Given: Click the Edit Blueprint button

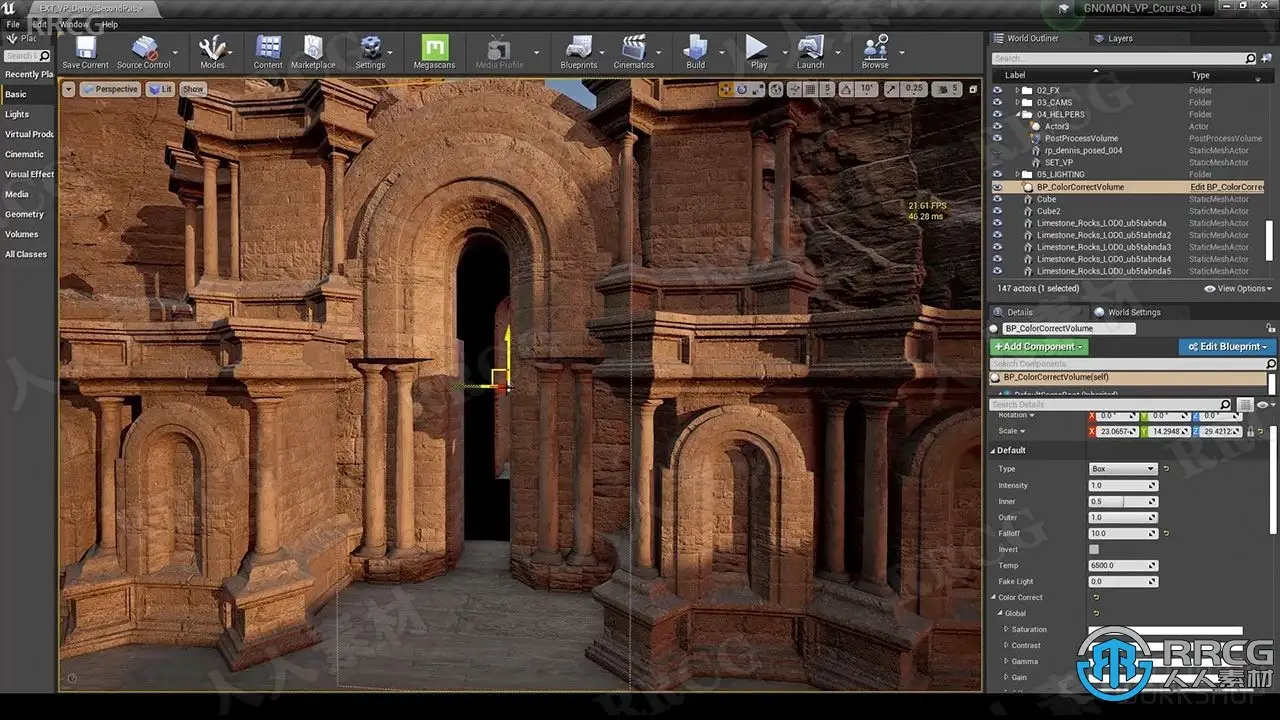Looking at the screenshot, I should [1227, 347].
